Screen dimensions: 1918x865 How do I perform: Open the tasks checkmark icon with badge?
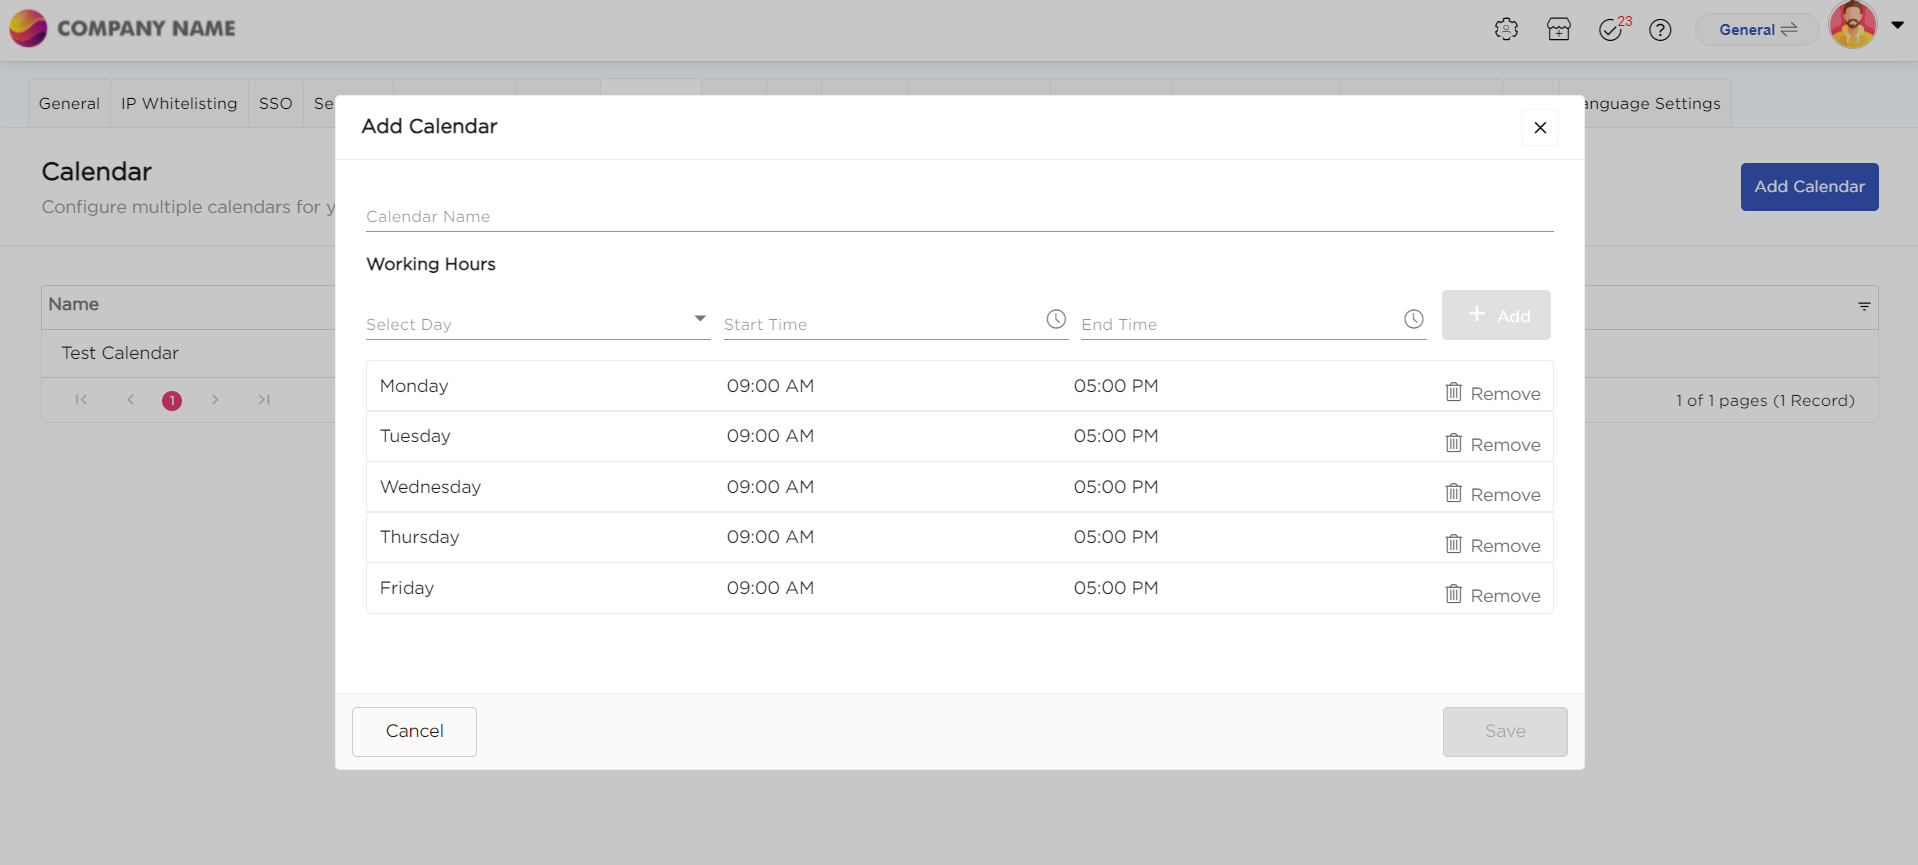click(1611, 30)
